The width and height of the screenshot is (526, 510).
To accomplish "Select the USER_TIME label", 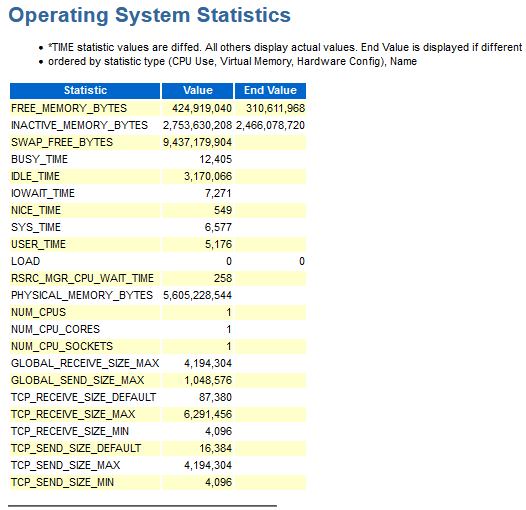I will tap(38, 244).
